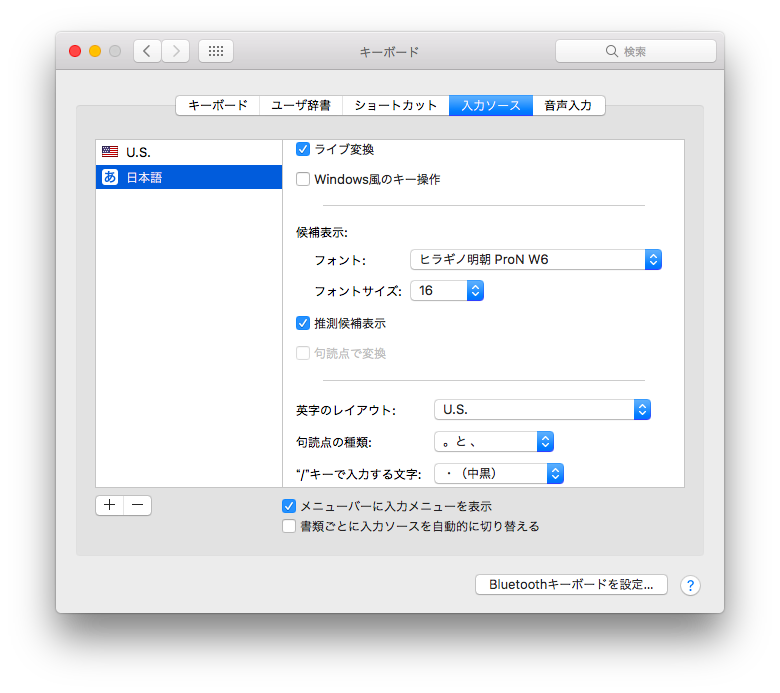Image resolution: width=780 pixels, height=693 pixels.
Task: Go back with the left chevron button
Action: pyautogui.click(x=147, y=51)
